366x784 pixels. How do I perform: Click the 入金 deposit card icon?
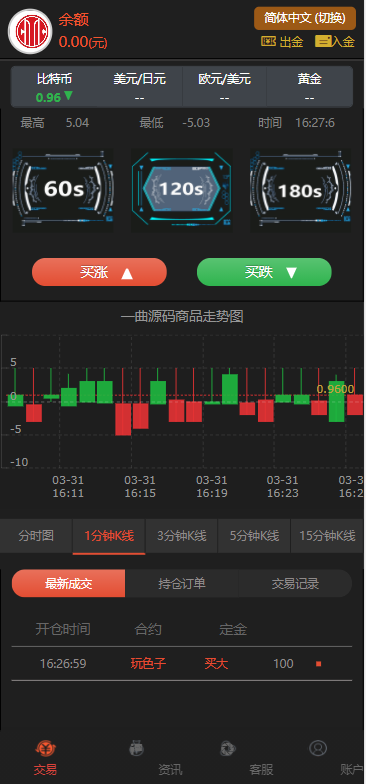tap(323, 42)
